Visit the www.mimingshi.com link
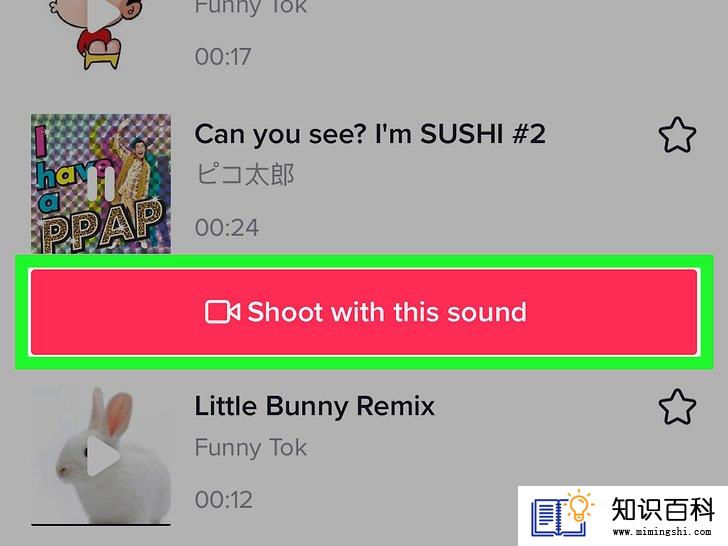 [662, 531]
